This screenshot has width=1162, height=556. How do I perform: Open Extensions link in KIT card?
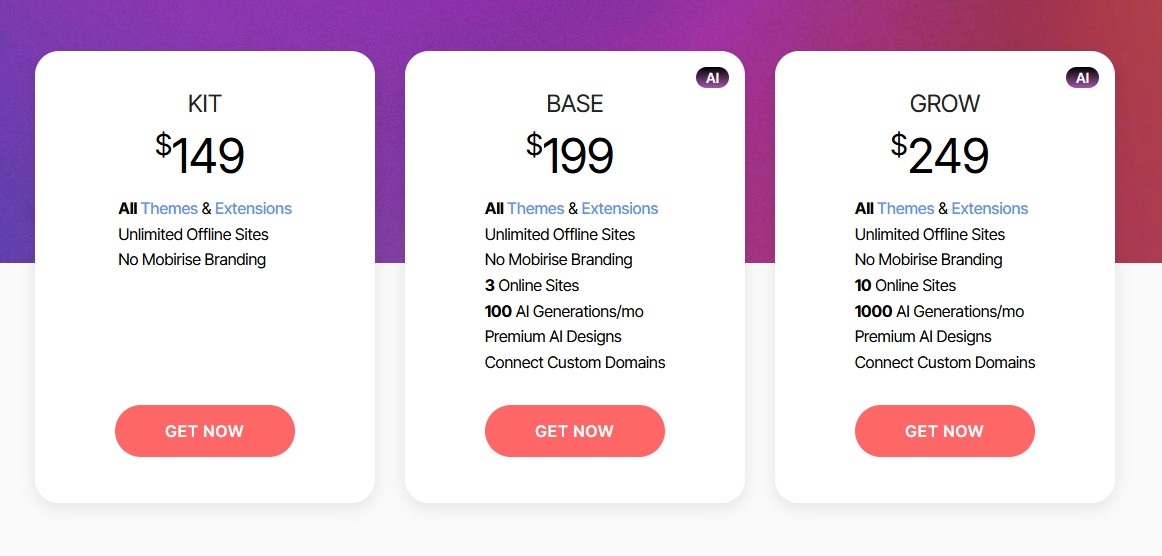click(x=253, y=209)
